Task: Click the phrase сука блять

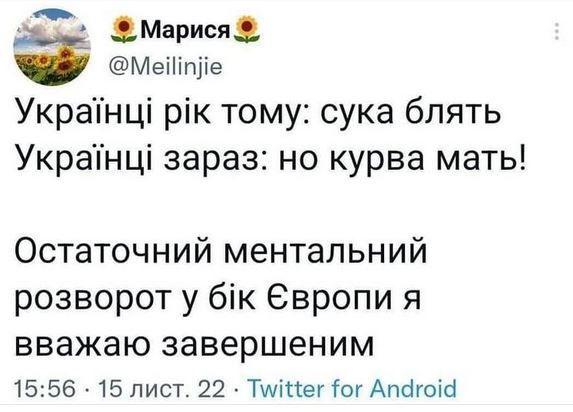Action: (411, 113)
